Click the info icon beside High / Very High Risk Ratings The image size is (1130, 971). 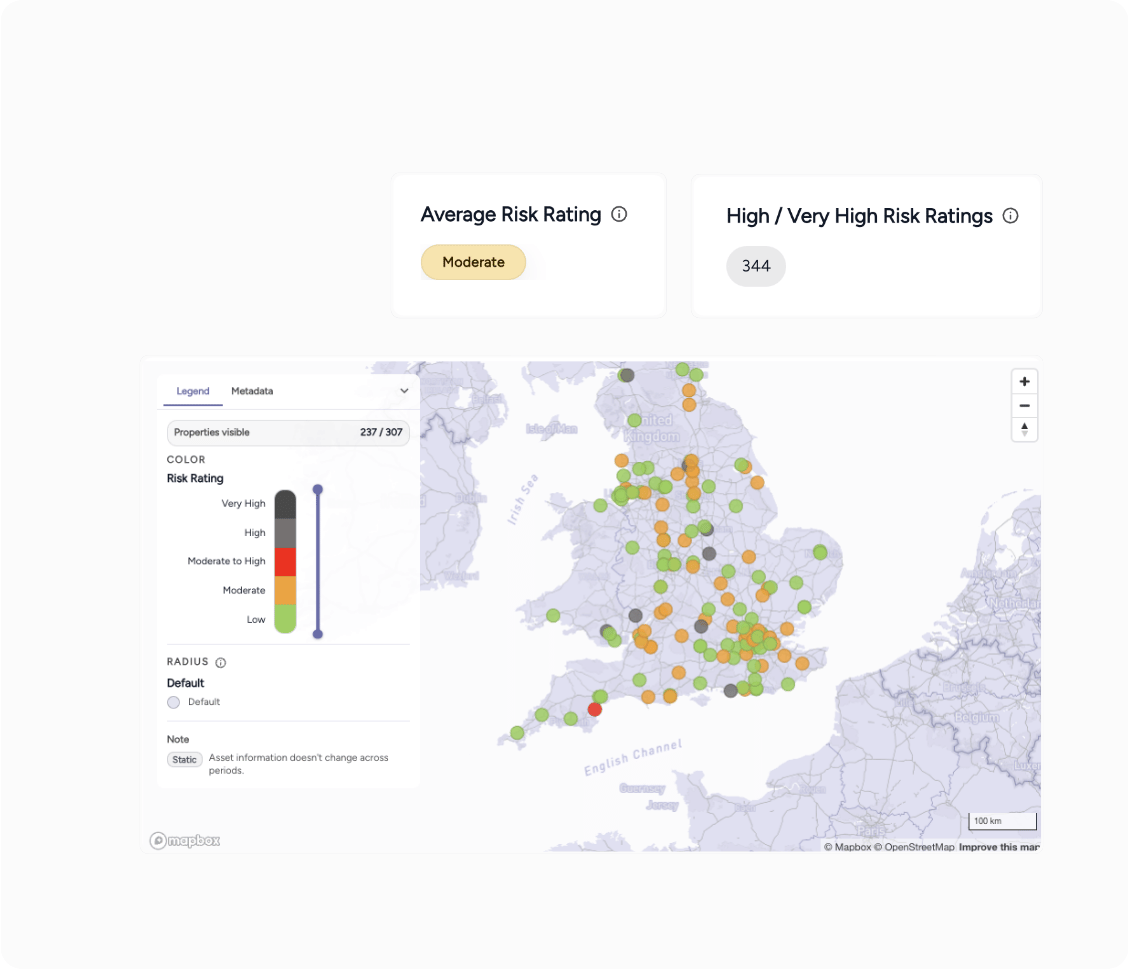click(1010, 216)
